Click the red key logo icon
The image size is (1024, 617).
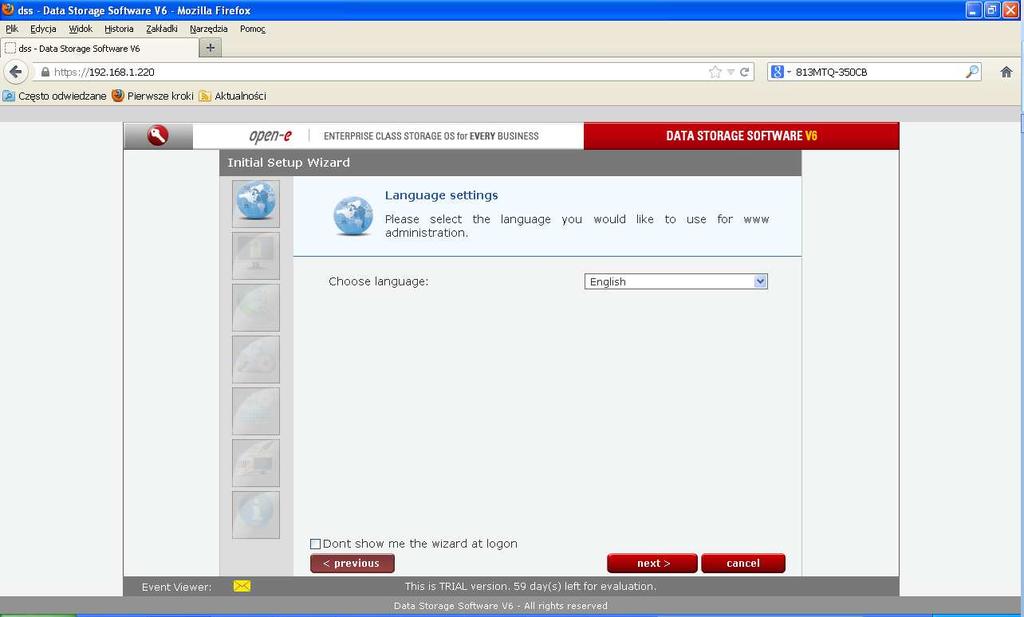[x=157, y=135]
